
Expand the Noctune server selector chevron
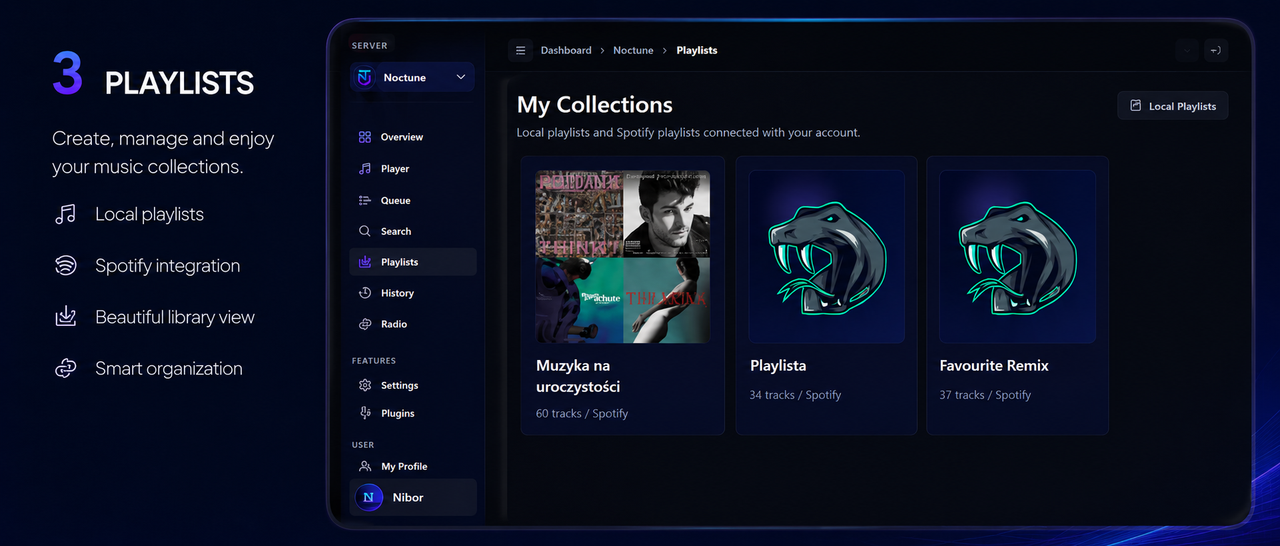pos(461,77)
